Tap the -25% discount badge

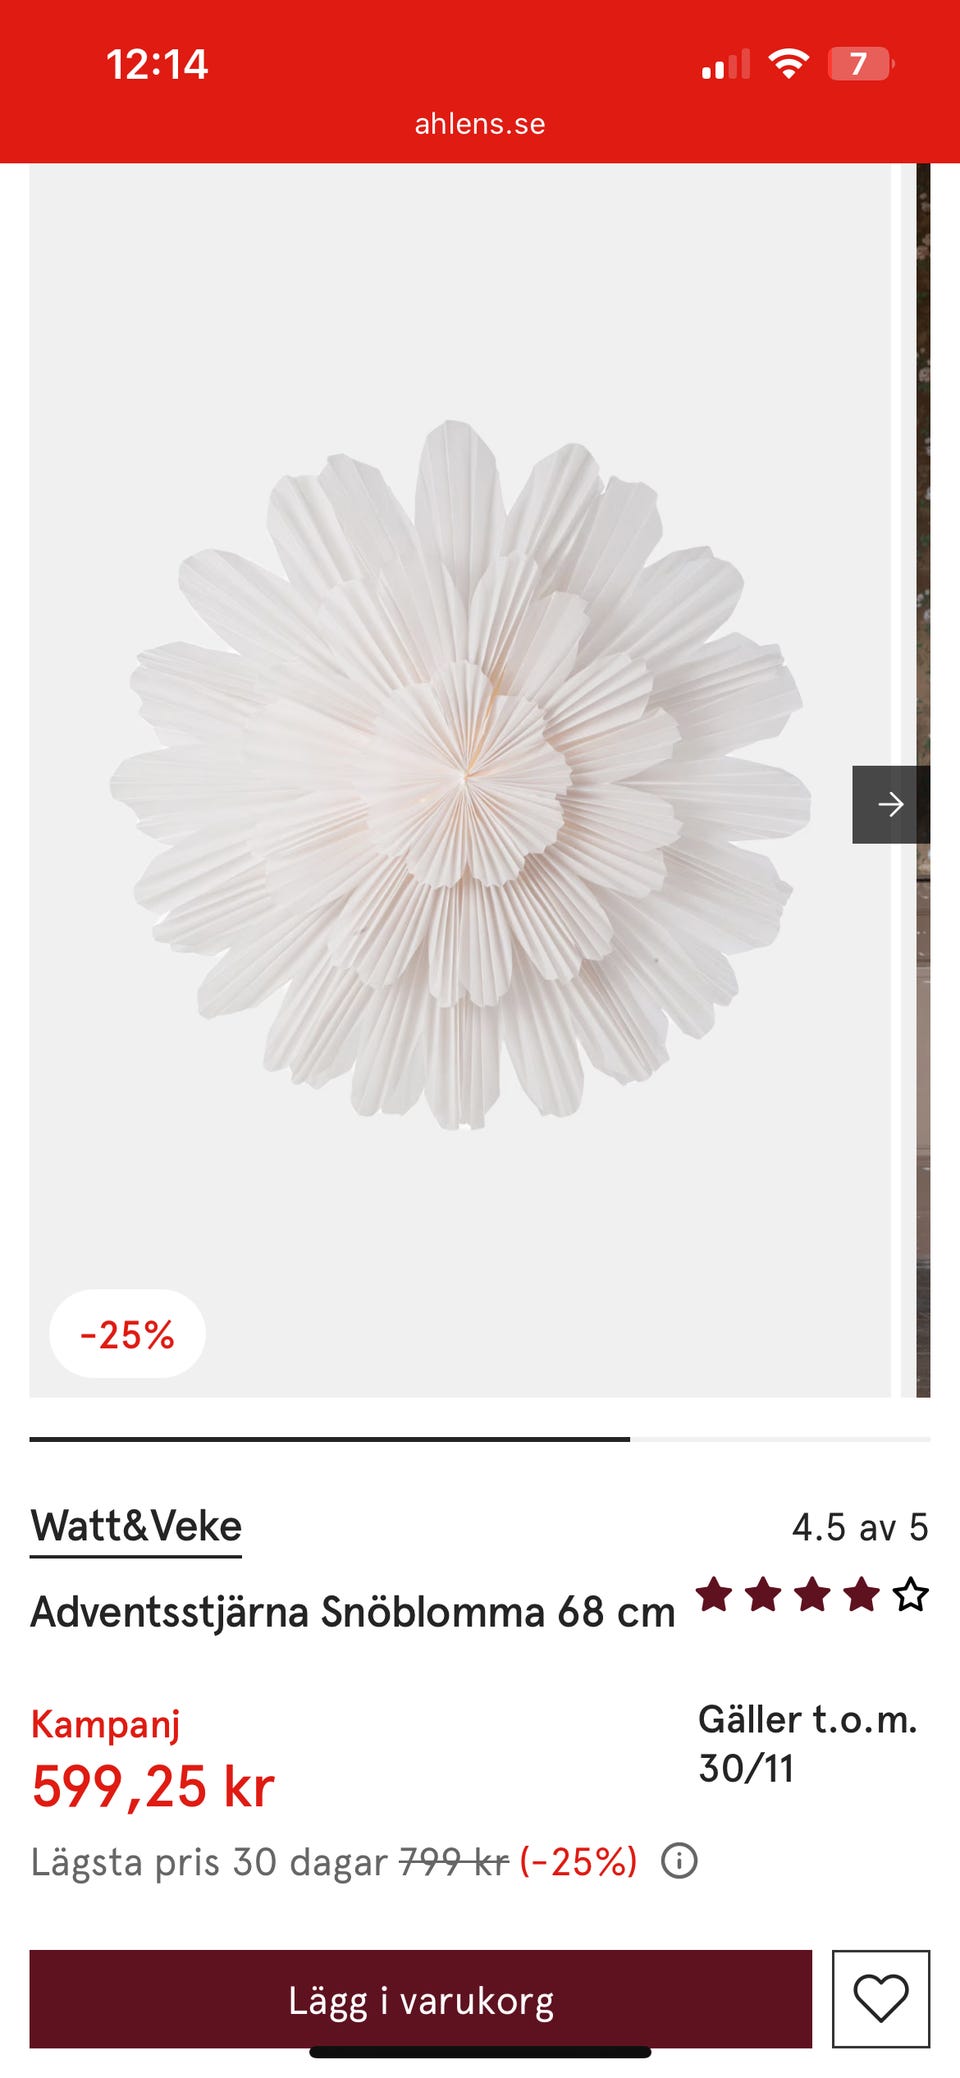pyautogui.click(x=127, y=1334)
